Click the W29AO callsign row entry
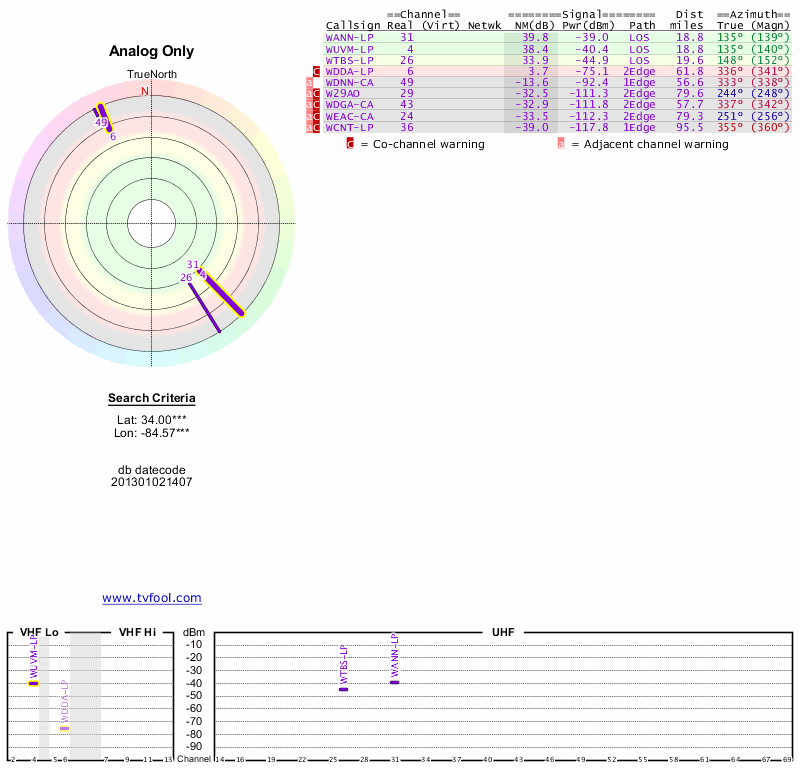The height and width of the screenshot is (768, 800). (342, 93)
